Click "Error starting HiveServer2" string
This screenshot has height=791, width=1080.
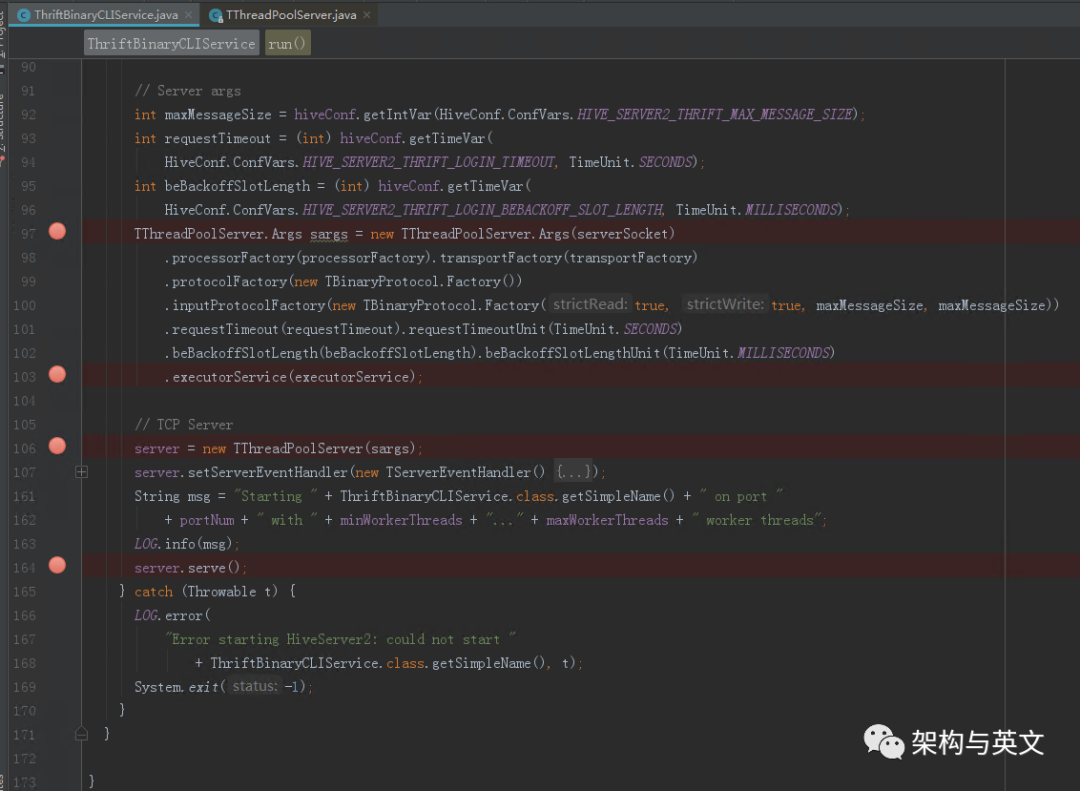coord(340,639)
